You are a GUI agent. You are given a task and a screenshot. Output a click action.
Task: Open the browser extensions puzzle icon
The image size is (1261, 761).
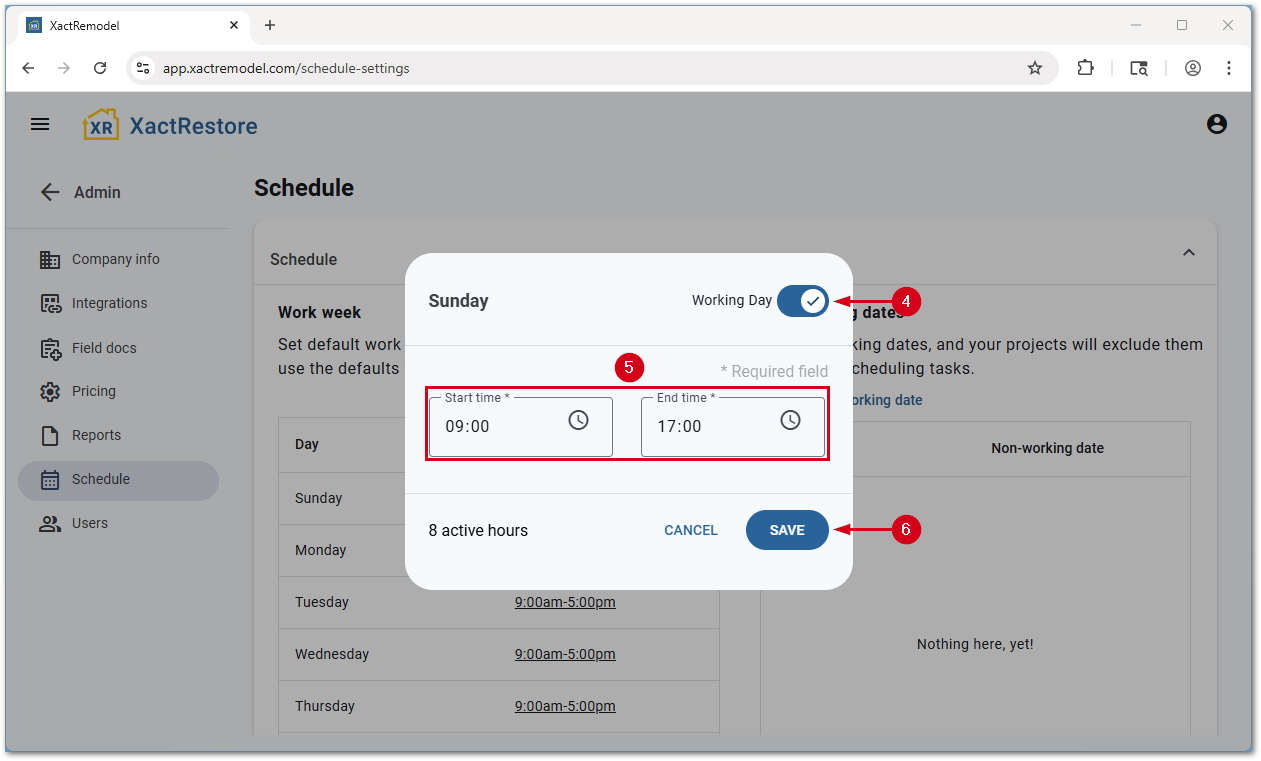point(1085,68)
